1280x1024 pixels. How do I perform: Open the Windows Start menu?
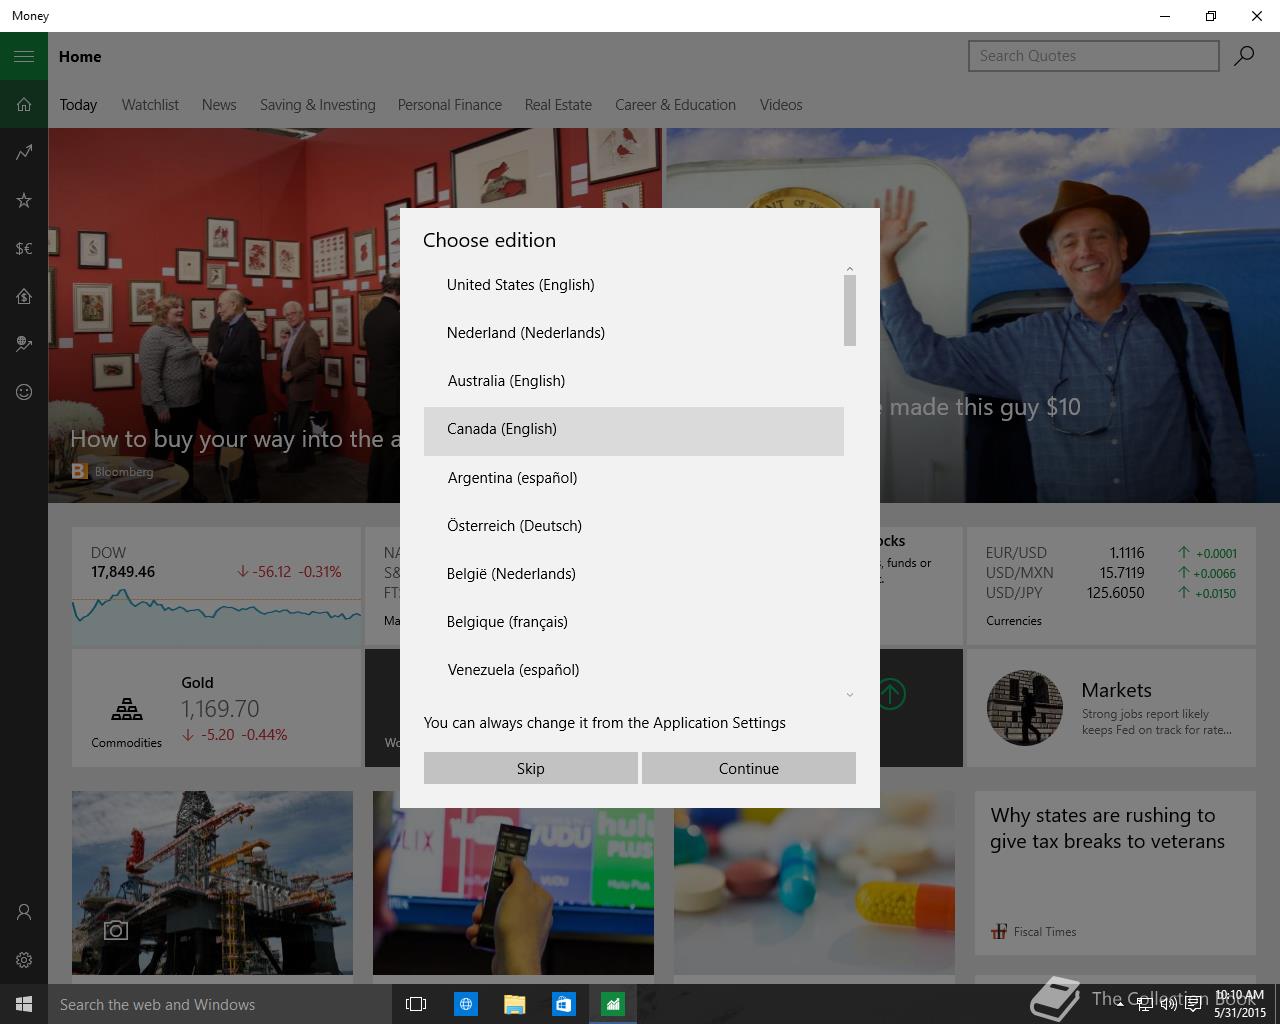point(24,1004)
